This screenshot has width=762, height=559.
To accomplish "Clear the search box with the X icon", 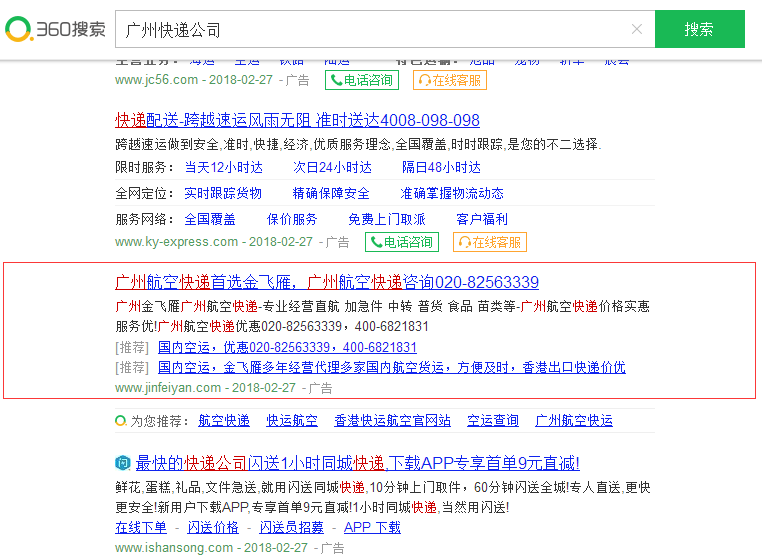I will point(637,29).
